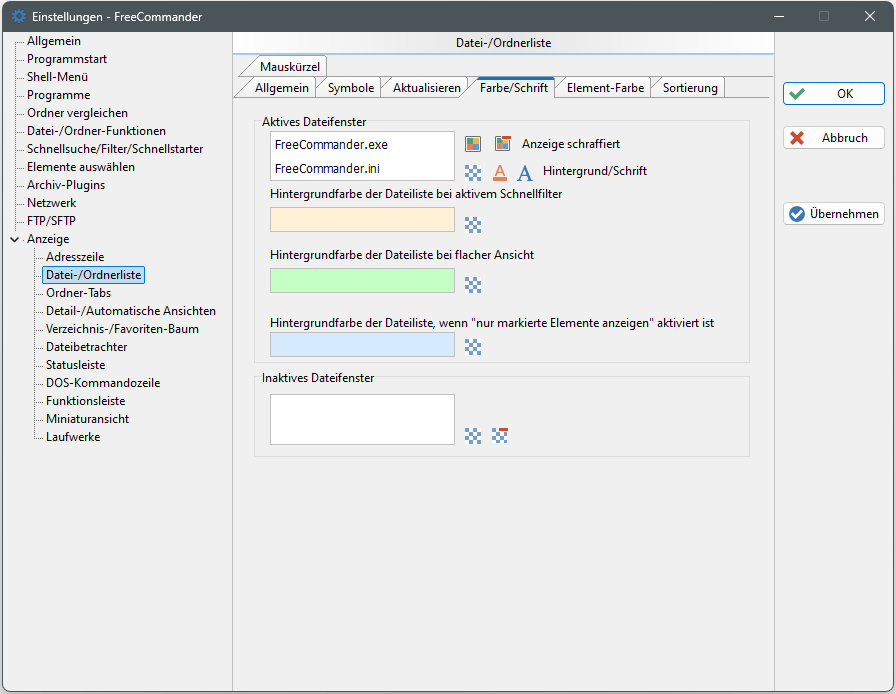This screenshot has height=694, width=896.
Task: Open Verzeichnis-/Favoriten-Baum settings
Action: tap(122, 329)
